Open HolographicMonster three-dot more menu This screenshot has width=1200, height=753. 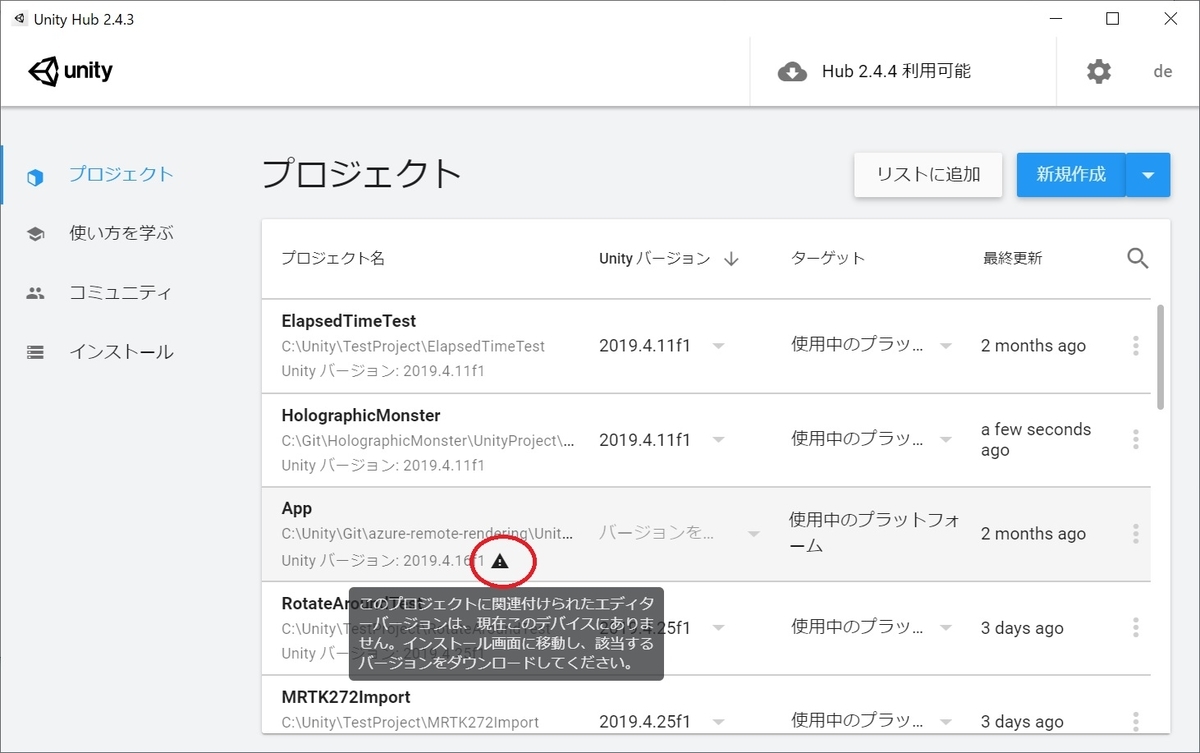click(x=1136, y=440)
